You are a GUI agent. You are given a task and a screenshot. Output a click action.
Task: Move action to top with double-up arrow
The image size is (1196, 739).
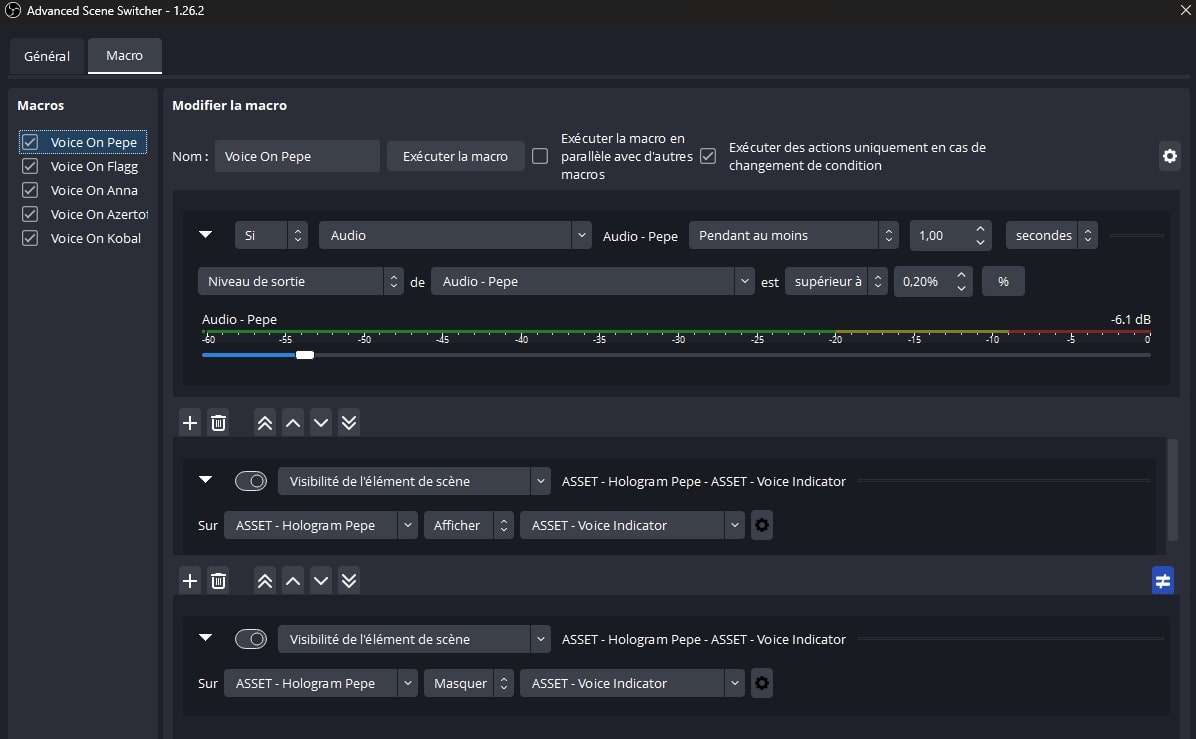[x=264, y=422]
